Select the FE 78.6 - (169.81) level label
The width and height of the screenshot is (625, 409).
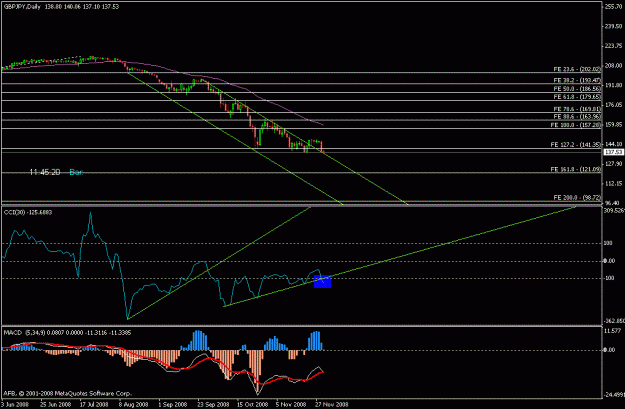(577, 109)
